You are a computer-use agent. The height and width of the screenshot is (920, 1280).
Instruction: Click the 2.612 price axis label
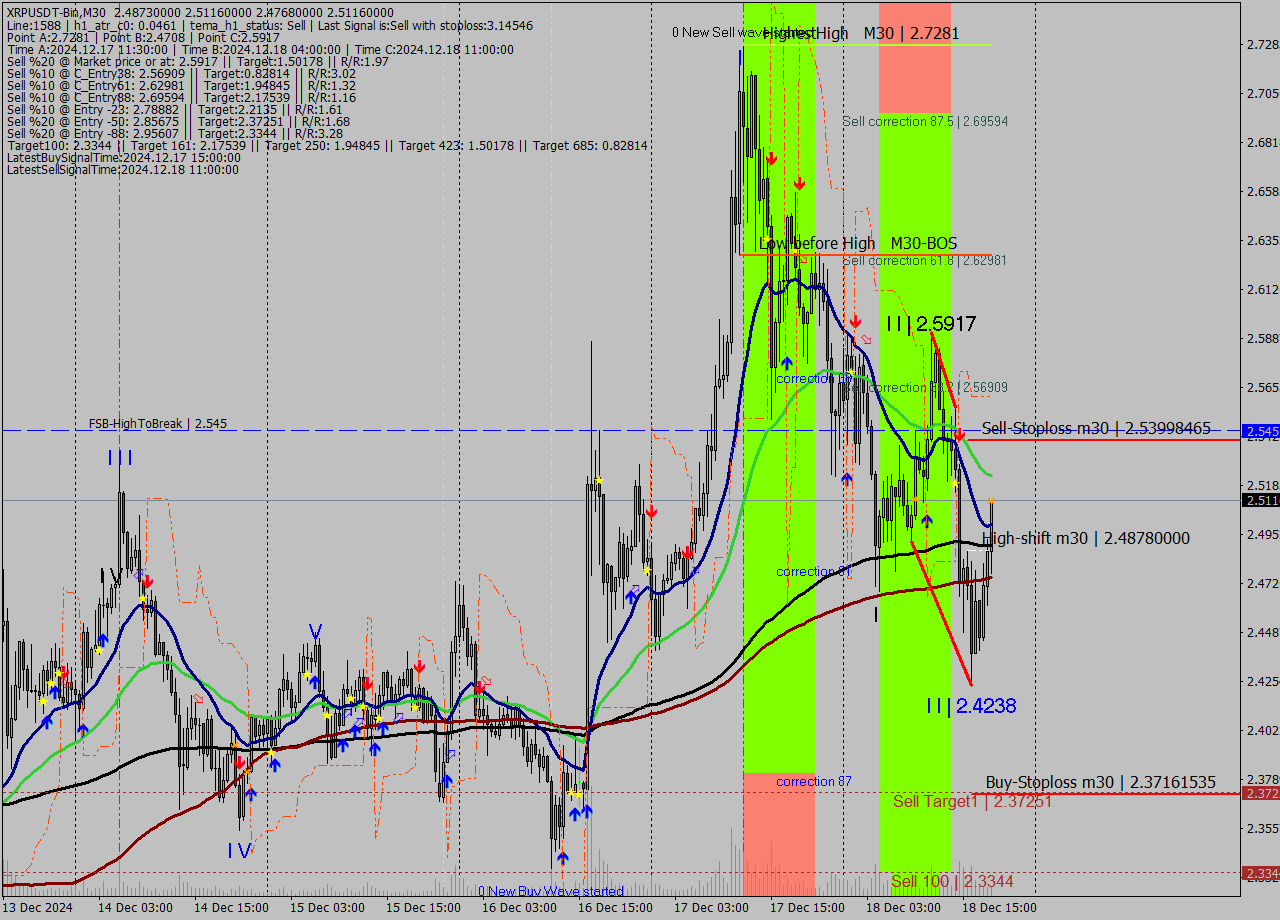(1262, 289)
